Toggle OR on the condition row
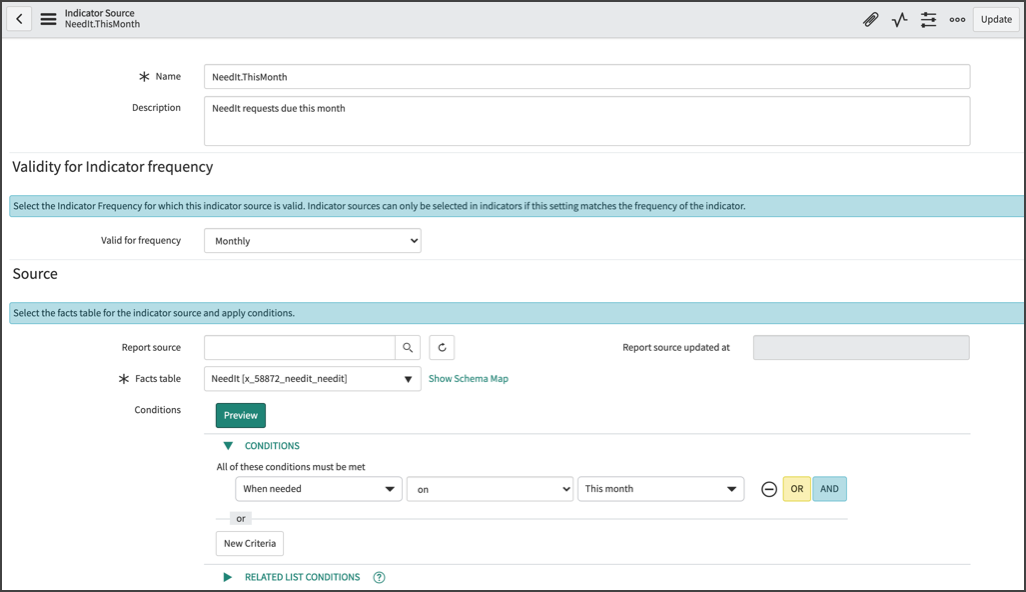 (796, 489)
